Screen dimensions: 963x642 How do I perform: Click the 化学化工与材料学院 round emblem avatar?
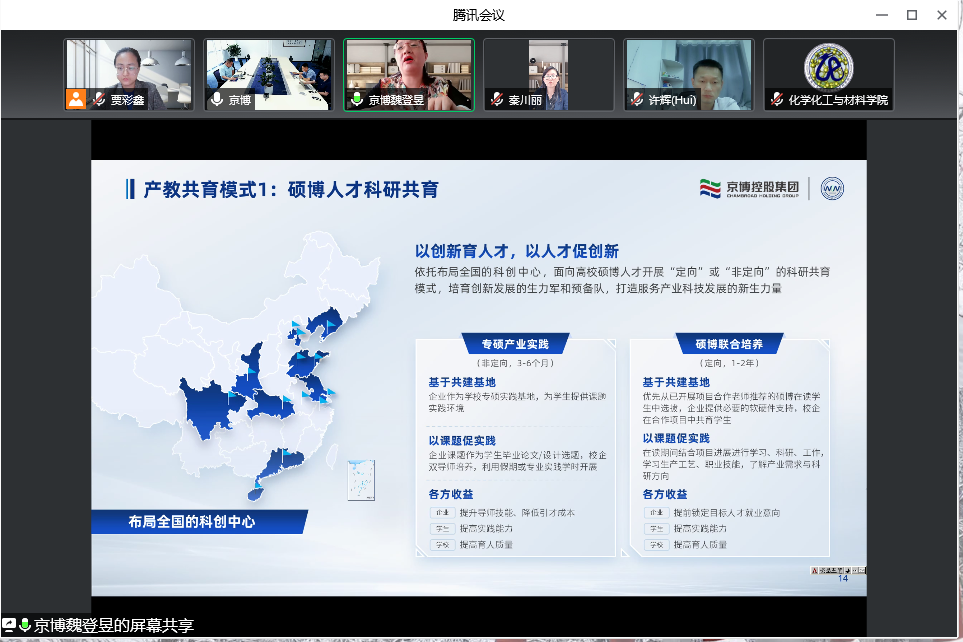(829, 67)
